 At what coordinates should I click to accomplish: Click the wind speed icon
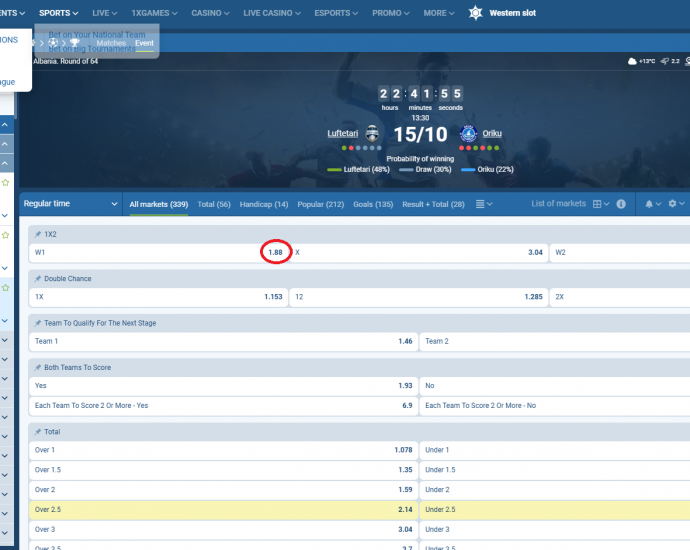tap(665, 61)
